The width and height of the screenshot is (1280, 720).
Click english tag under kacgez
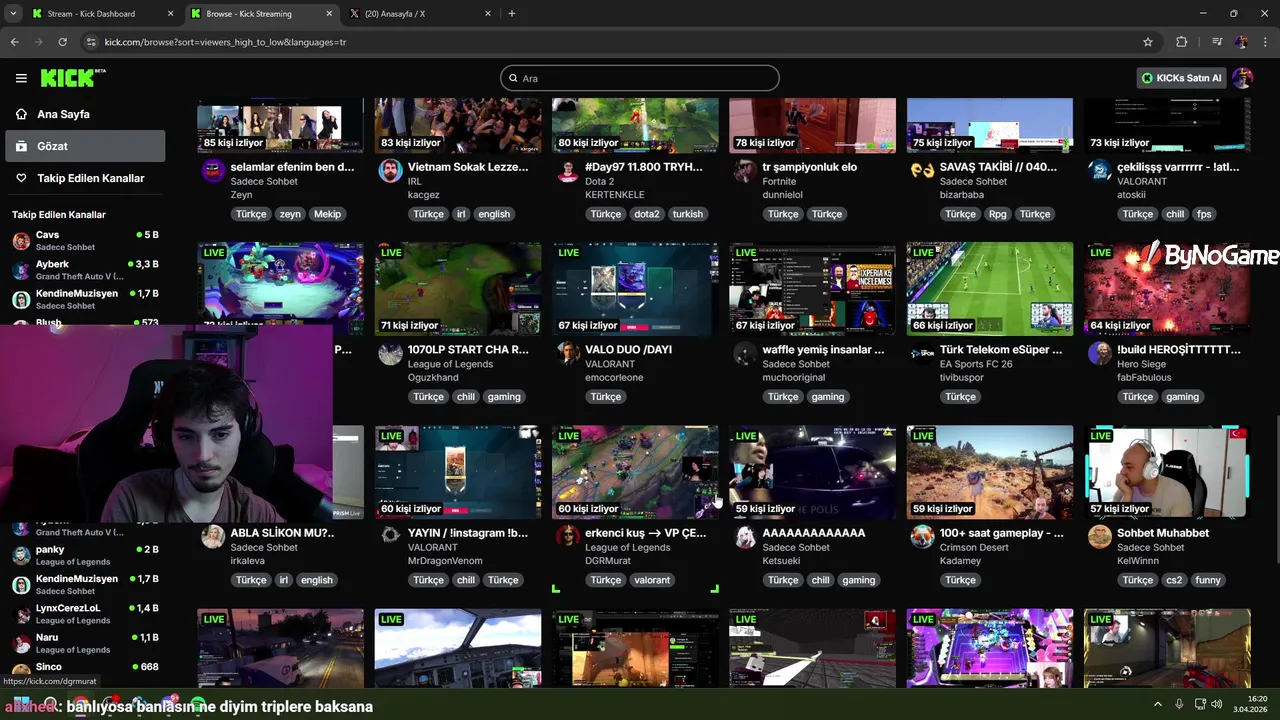point(494,214)
